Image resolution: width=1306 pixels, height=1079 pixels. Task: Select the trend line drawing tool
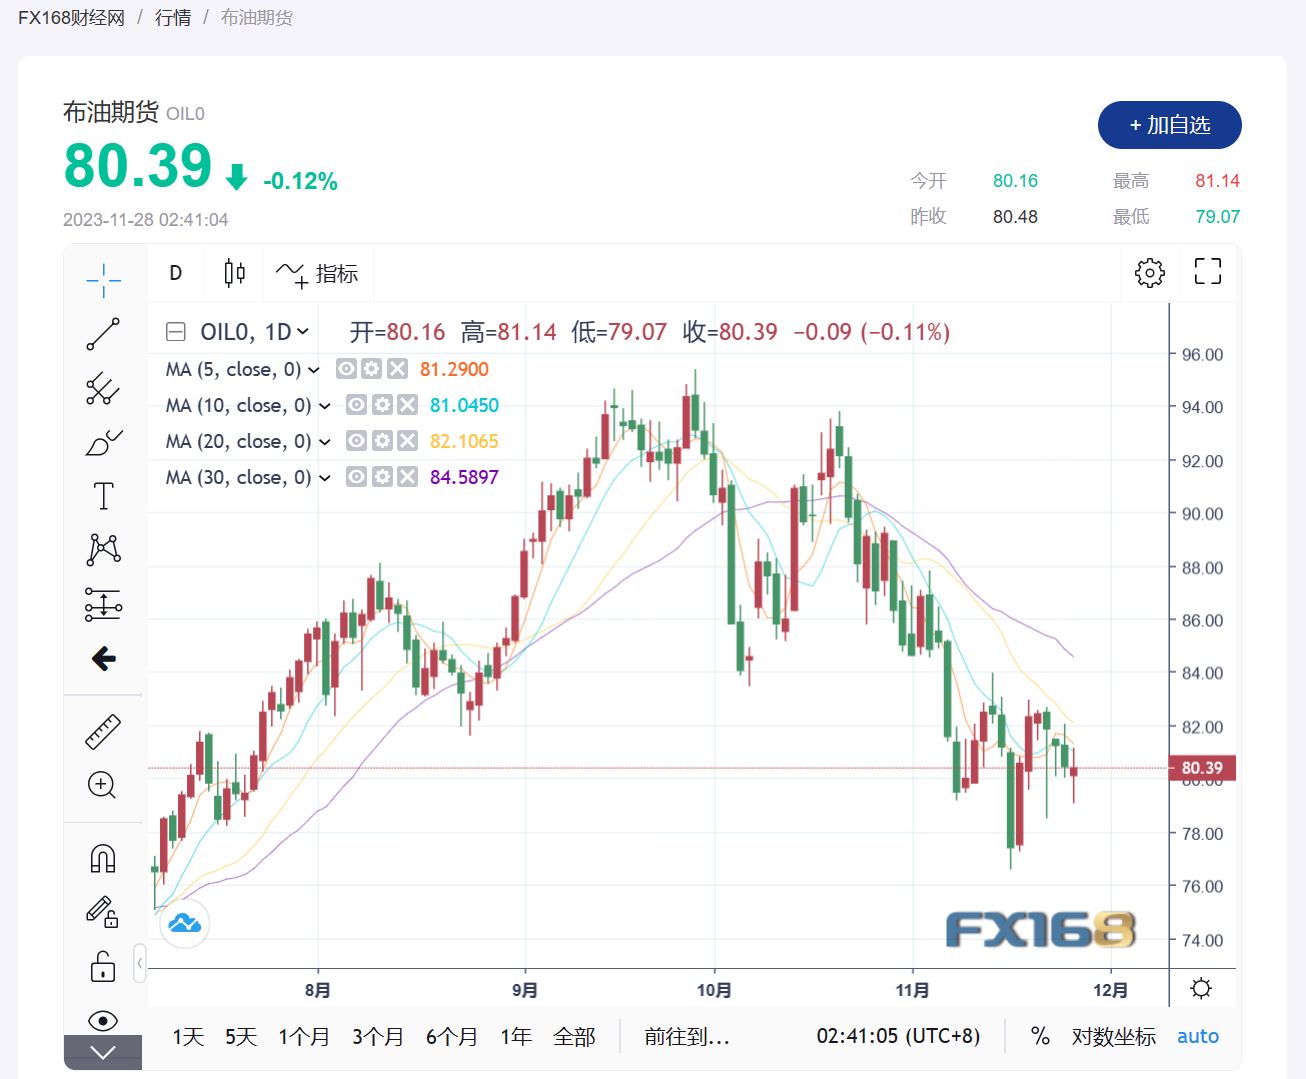pos(103,334)
